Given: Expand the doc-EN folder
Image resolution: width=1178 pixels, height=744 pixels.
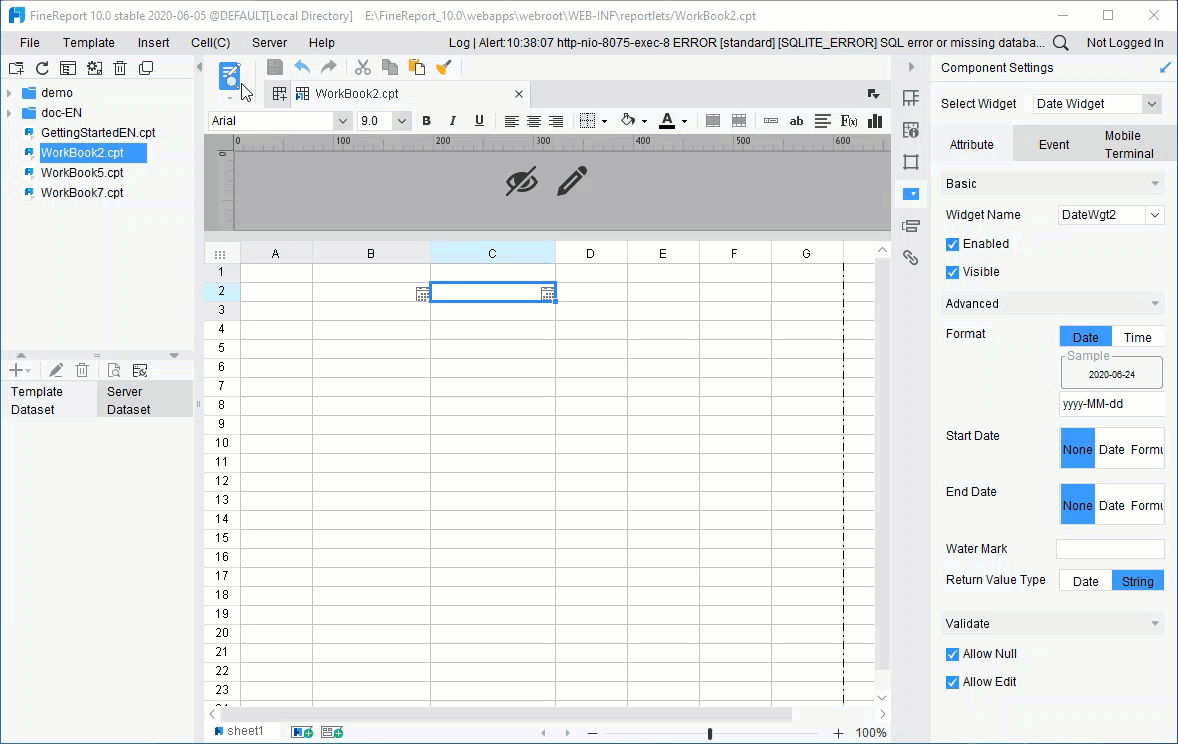Looking at the screenshot, I should click(9, 113).
